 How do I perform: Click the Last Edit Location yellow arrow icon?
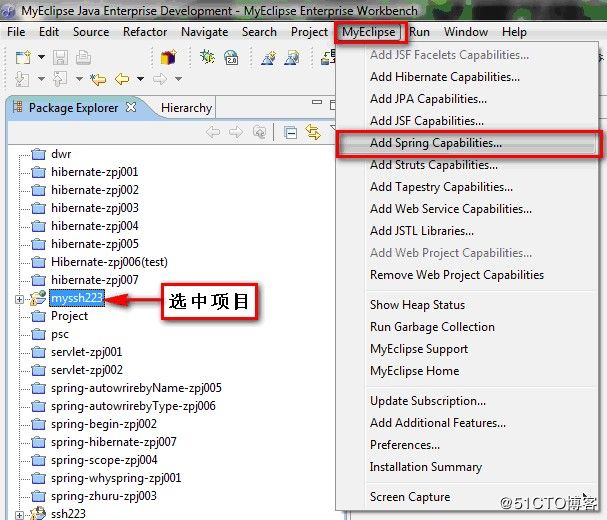(98, 79)
